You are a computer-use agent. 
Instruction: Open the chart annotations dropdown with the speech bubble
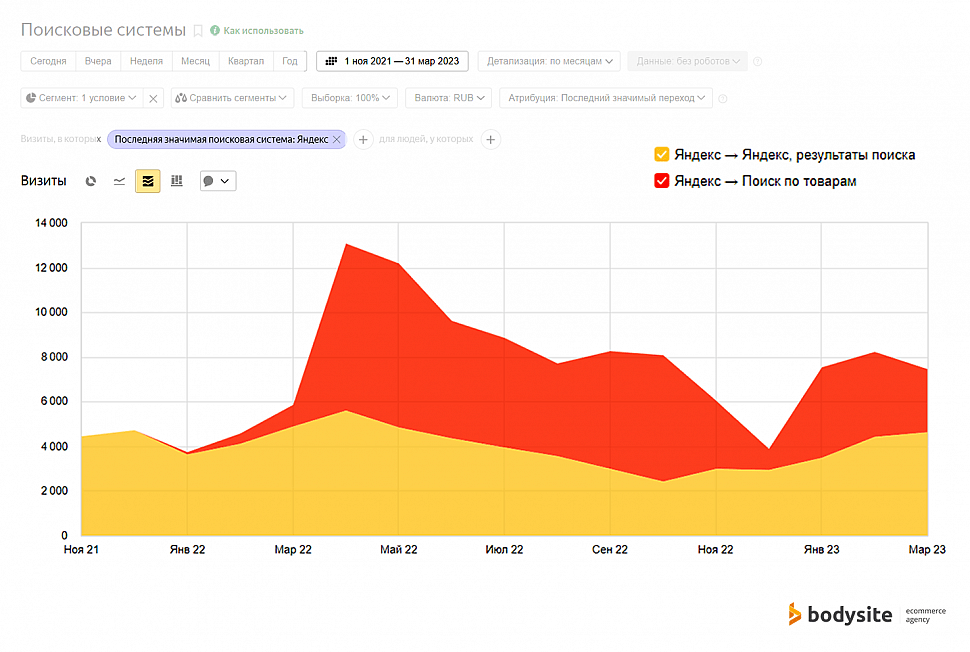point(218,181)
